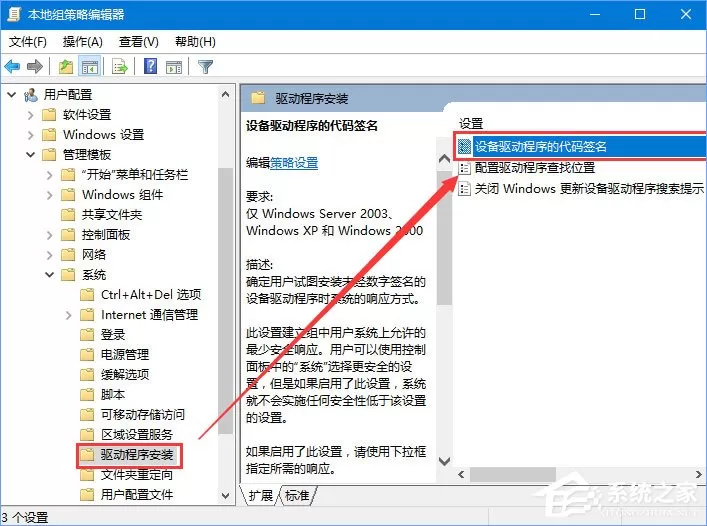The height and width of the screenshot is (526, 707).
Task: Switch to the 标准 tab
Action: coord(298,496)
